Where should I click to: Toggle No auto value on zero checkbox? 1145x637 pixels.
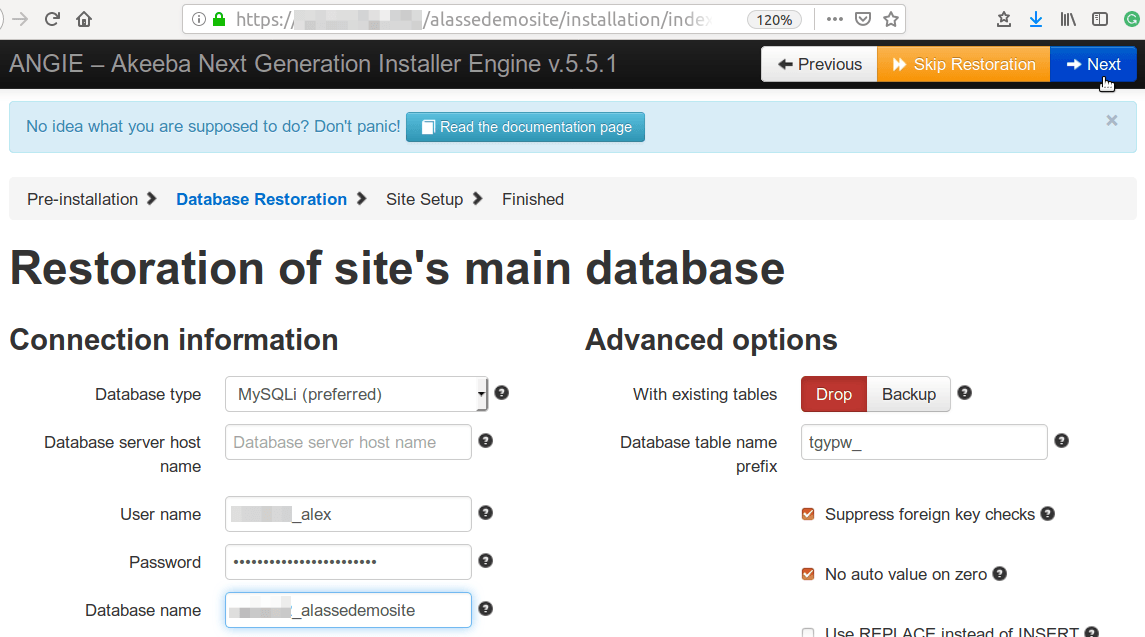click(808, 574)
